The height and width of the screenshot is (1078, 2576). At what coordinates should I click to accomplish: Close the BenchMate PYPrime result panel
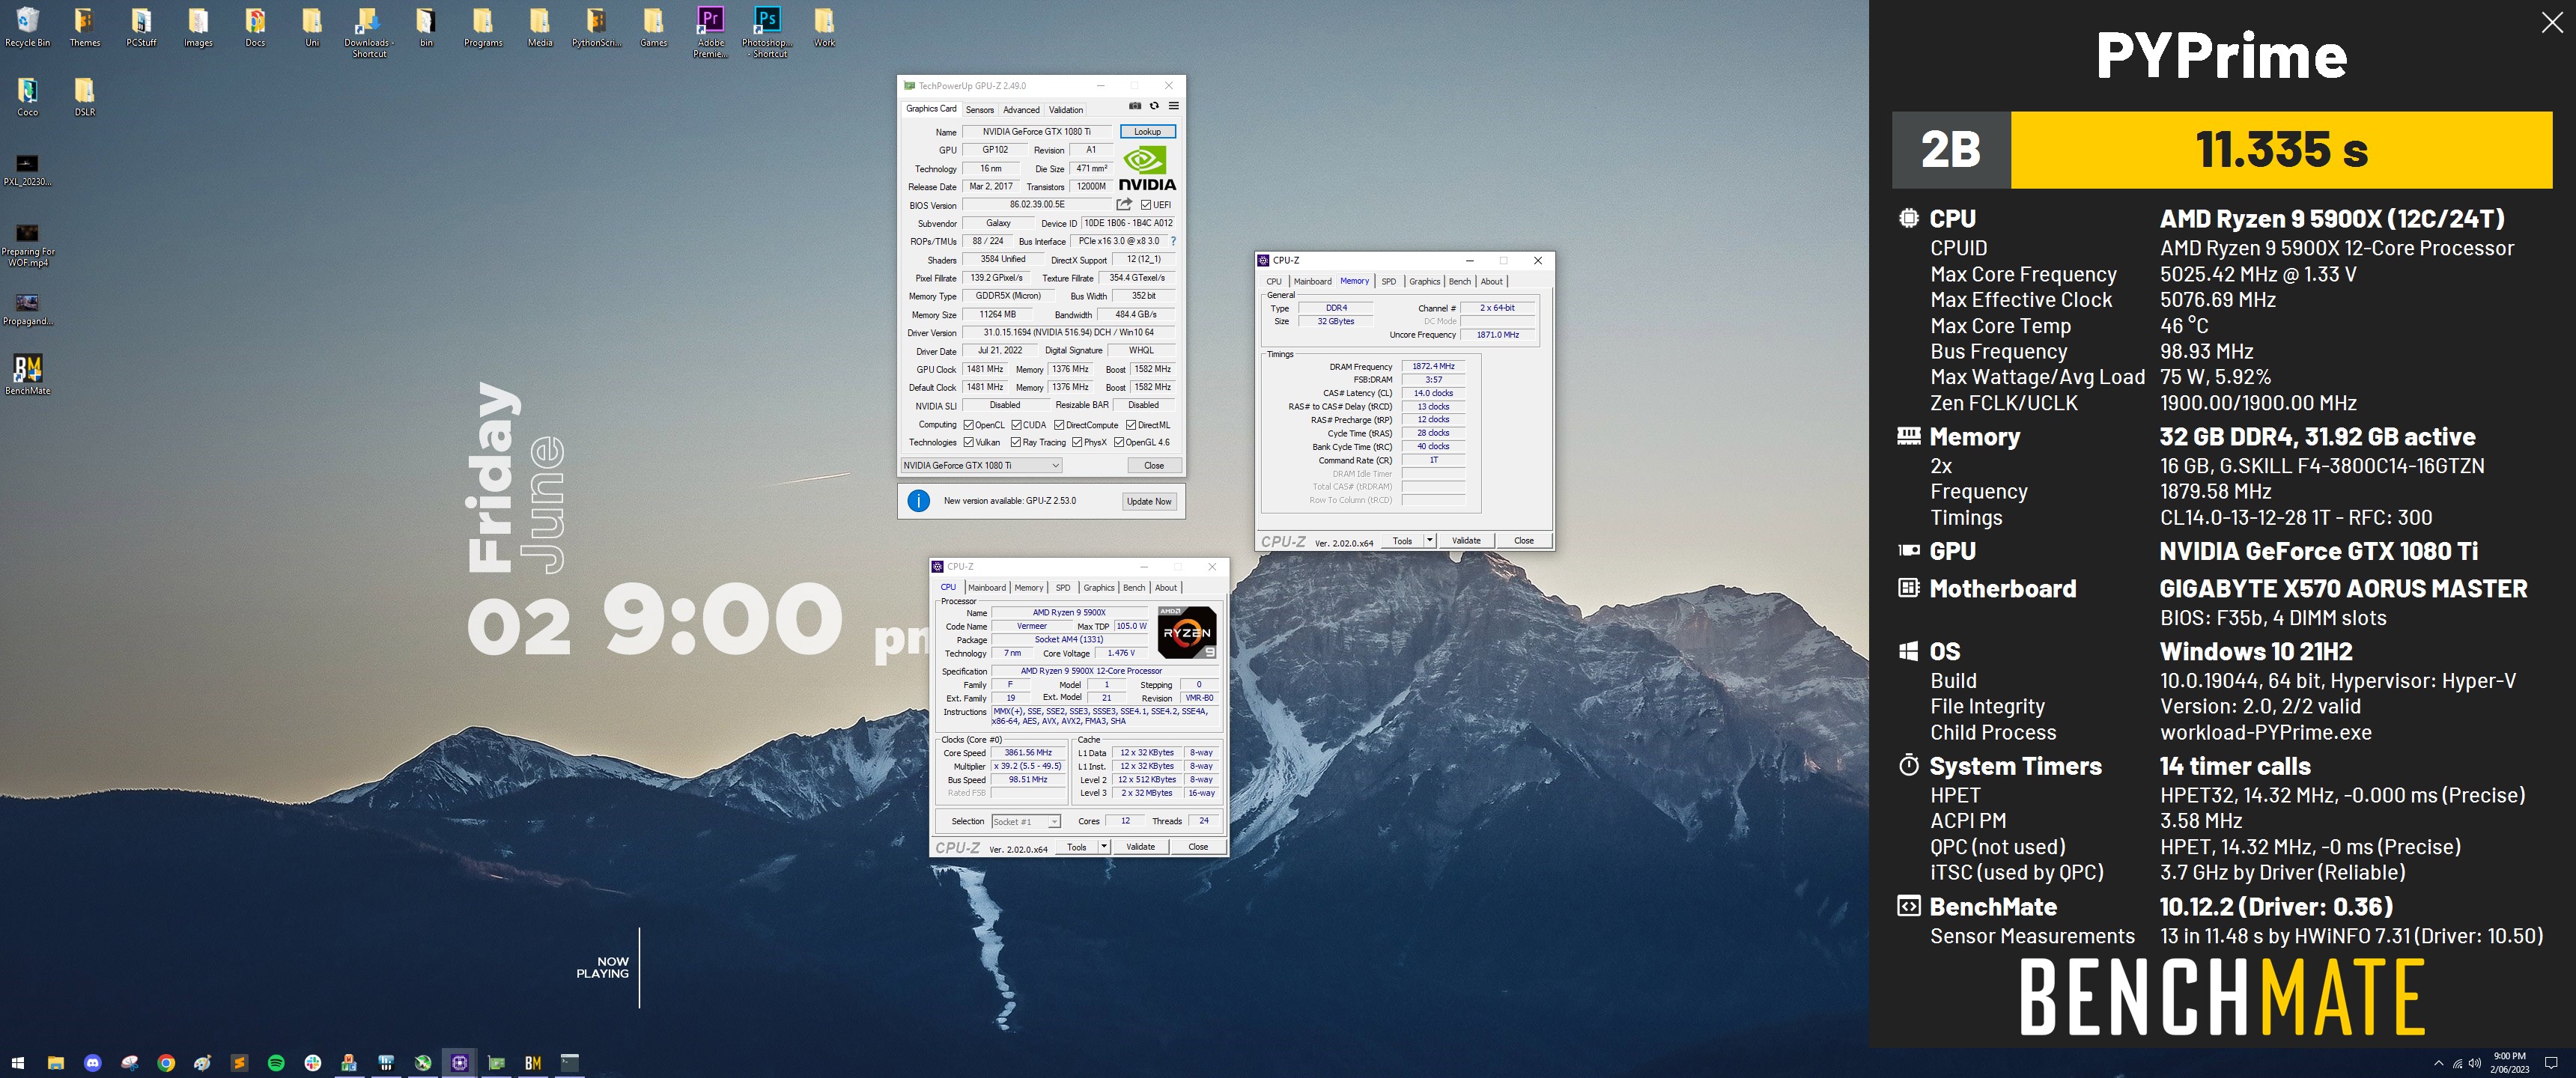coord(2552,23)
